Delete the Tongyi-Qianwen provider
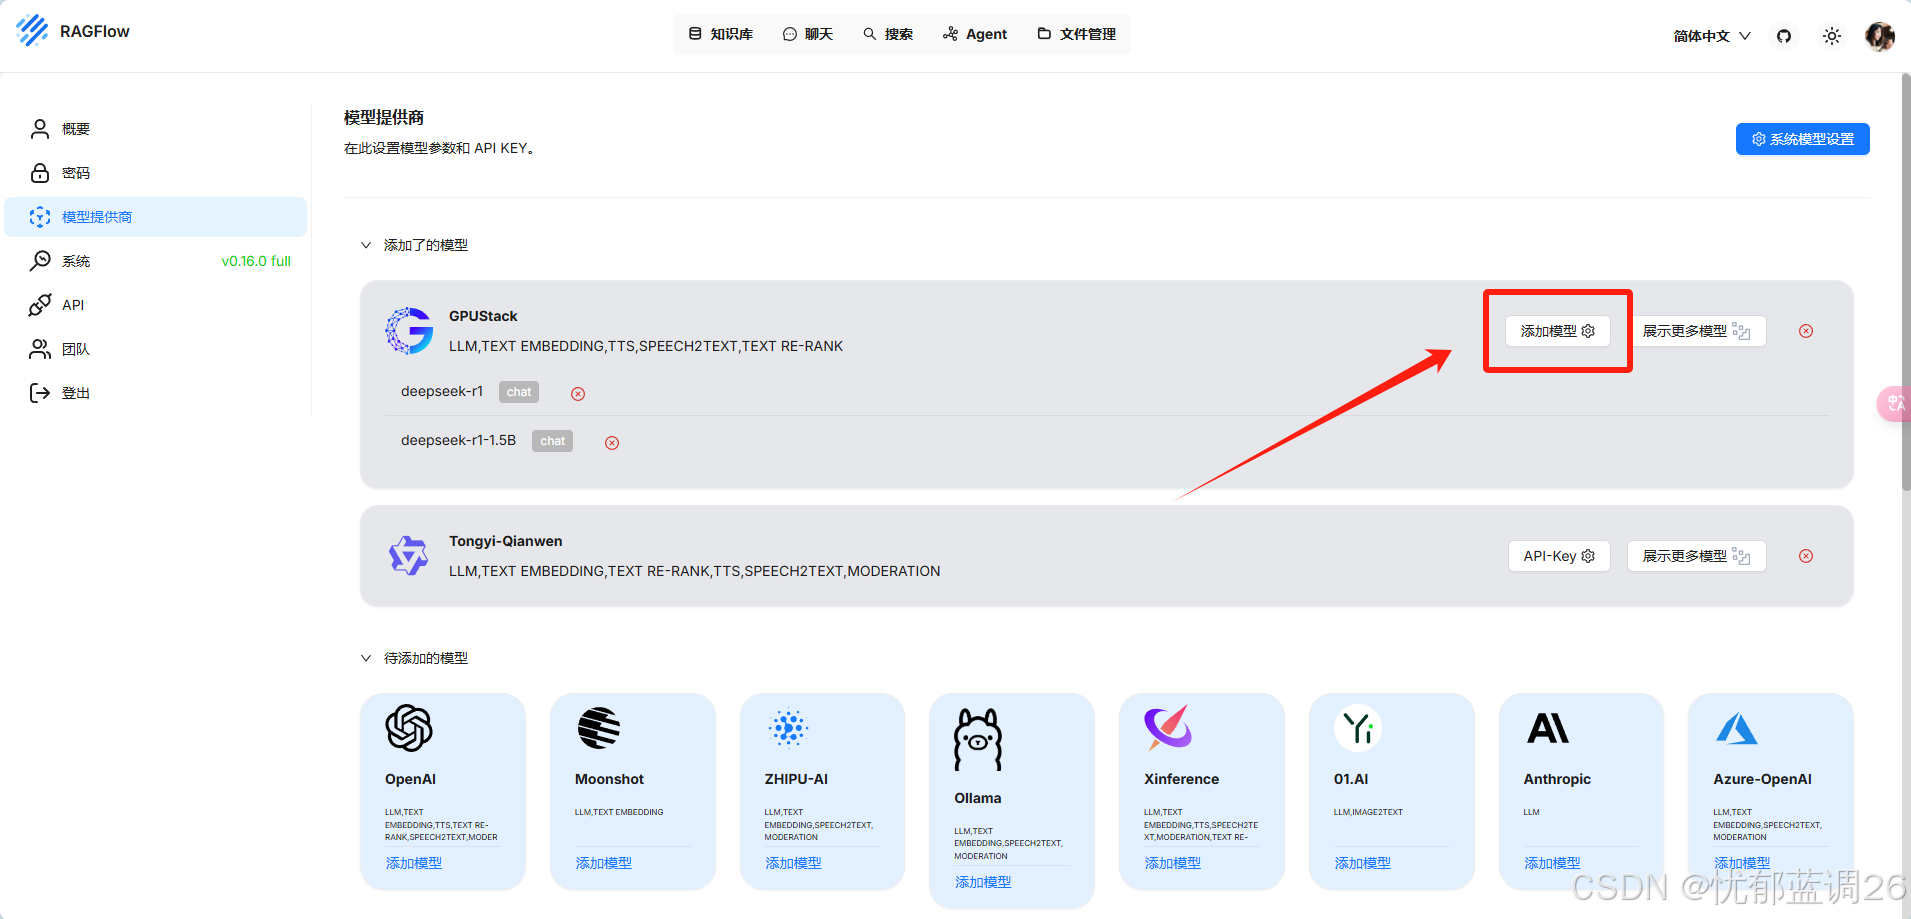The width and height of the screenshot is (1911, 919). pyautogui.click(x=1806, y=556)
